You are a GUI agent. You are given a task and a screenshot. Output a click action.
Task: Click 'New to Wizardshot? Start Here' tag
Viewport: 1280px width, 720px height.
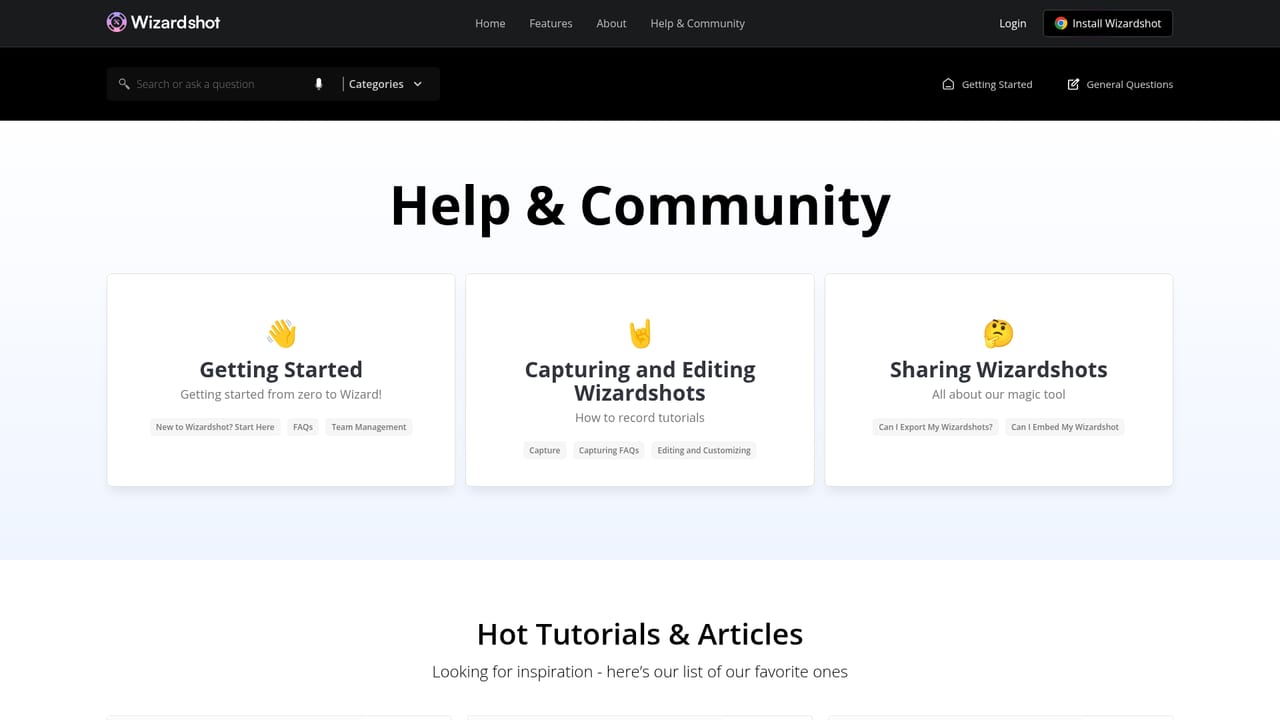[215, 427]
